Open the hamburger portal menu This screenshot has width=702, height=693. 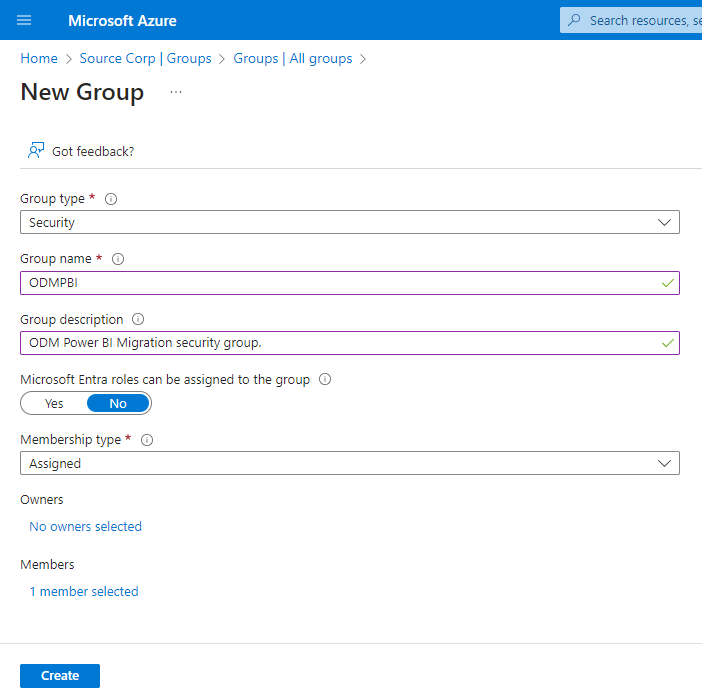click(24, 20)
